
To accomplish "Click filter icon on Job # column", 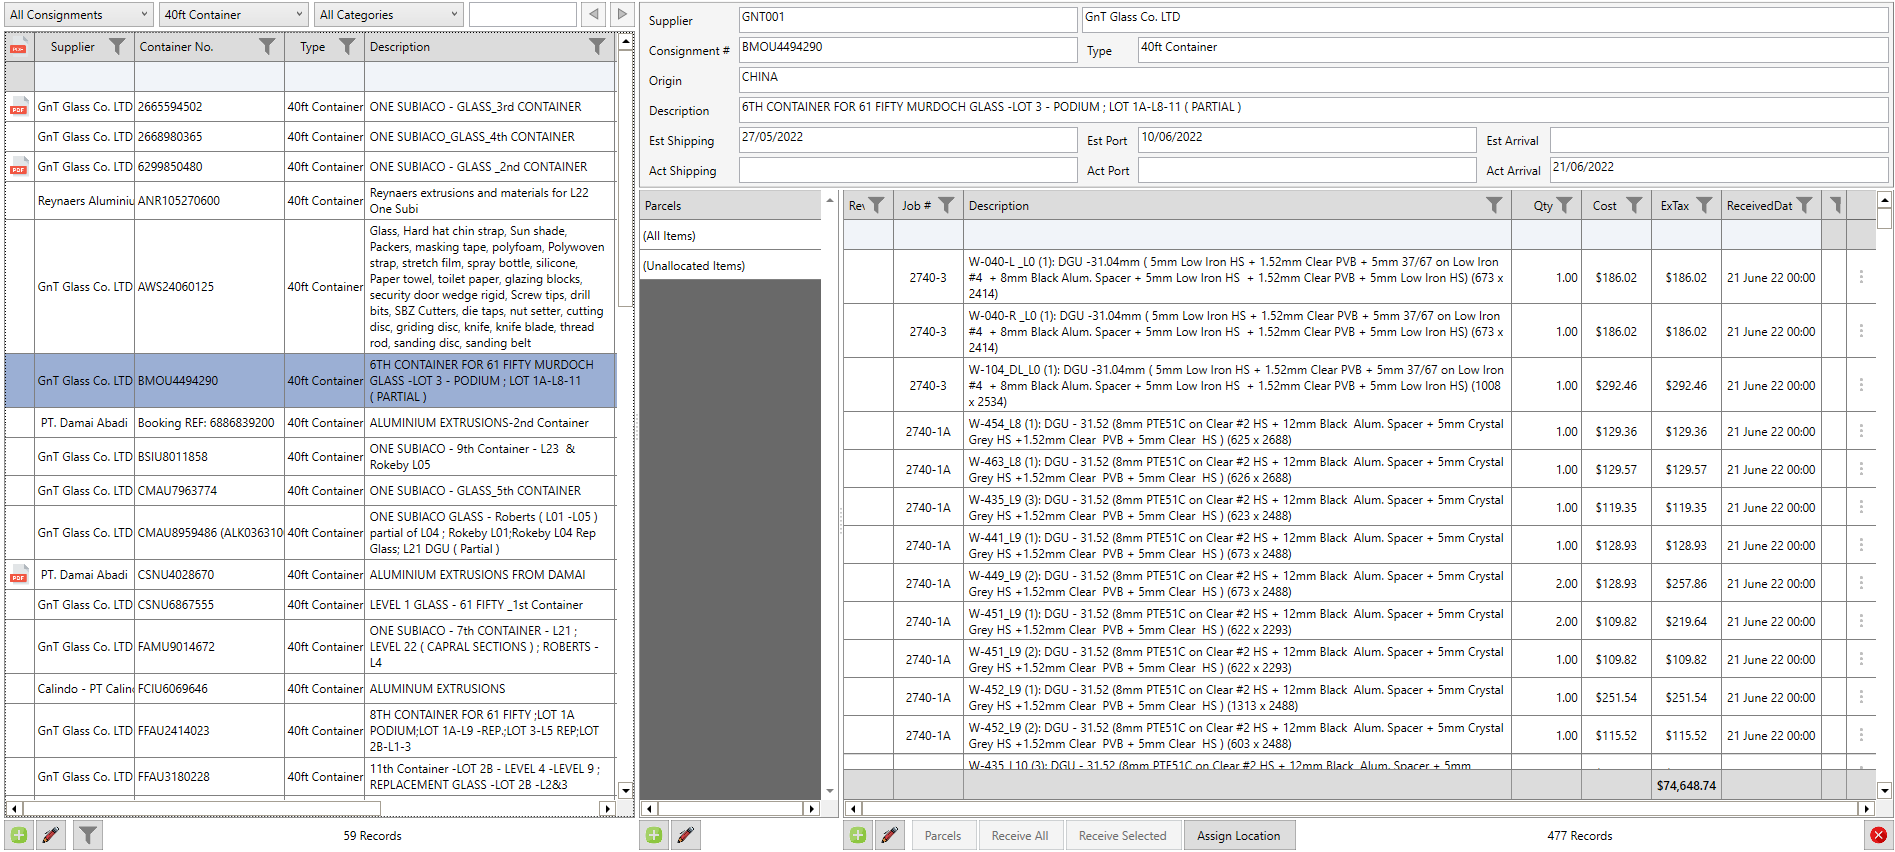I will coord(946,205).
